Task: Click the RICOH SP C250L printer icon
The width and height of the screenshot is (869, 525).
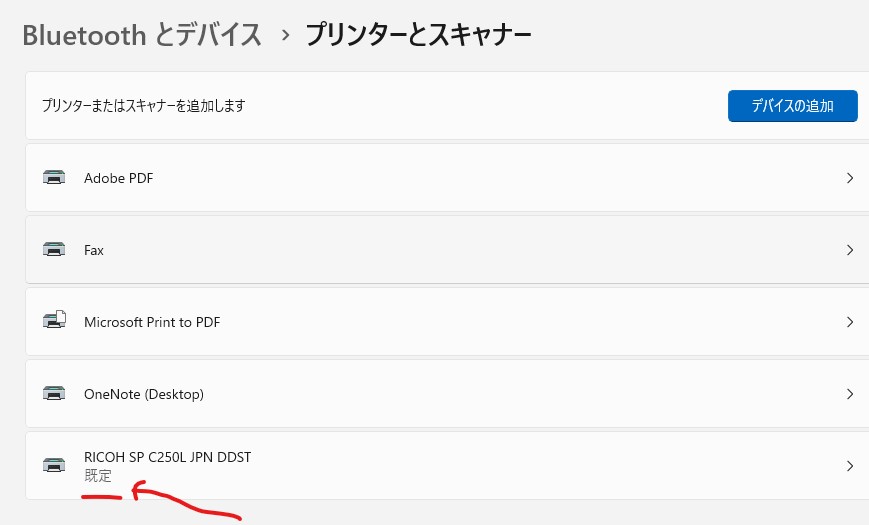Action: click(54, 465)
